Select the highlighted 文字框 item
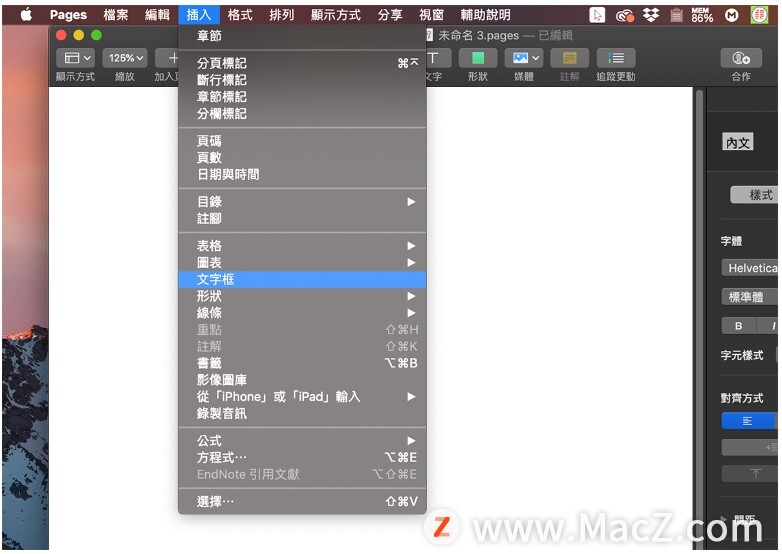782x554 pixels. 302,279
